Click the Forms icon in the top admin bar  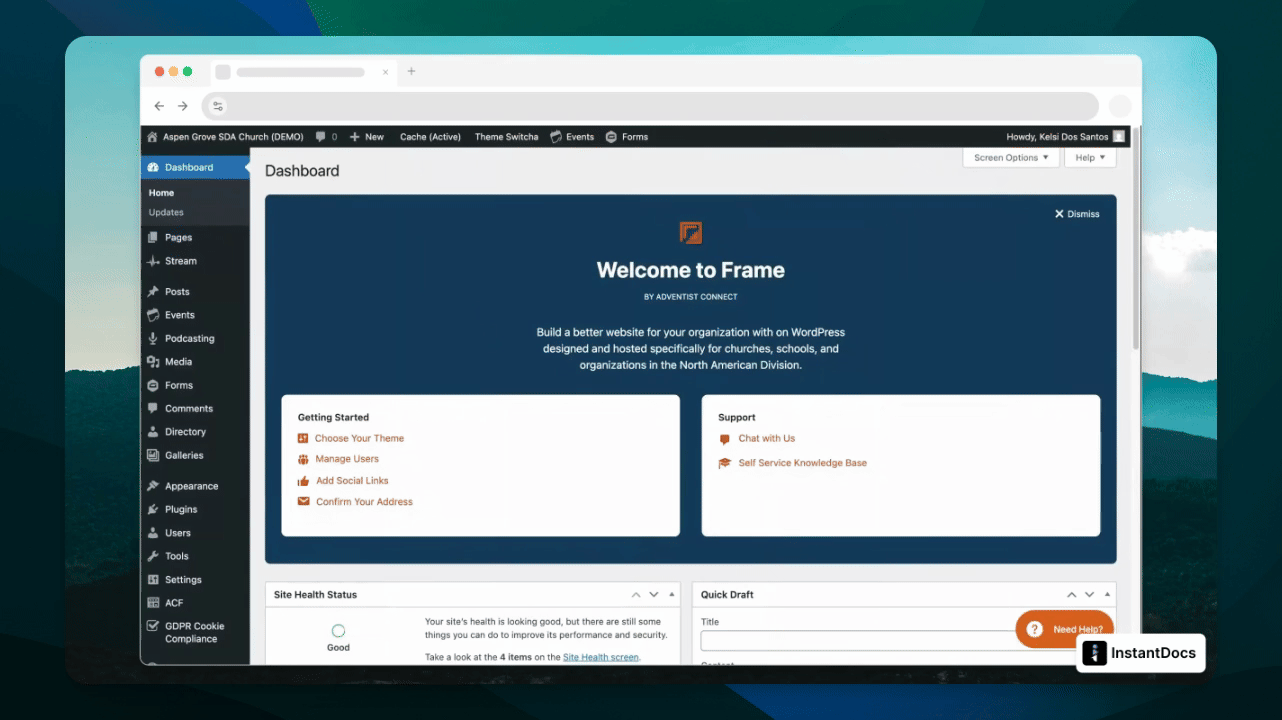pyautogui.click(x=611, y=137)
